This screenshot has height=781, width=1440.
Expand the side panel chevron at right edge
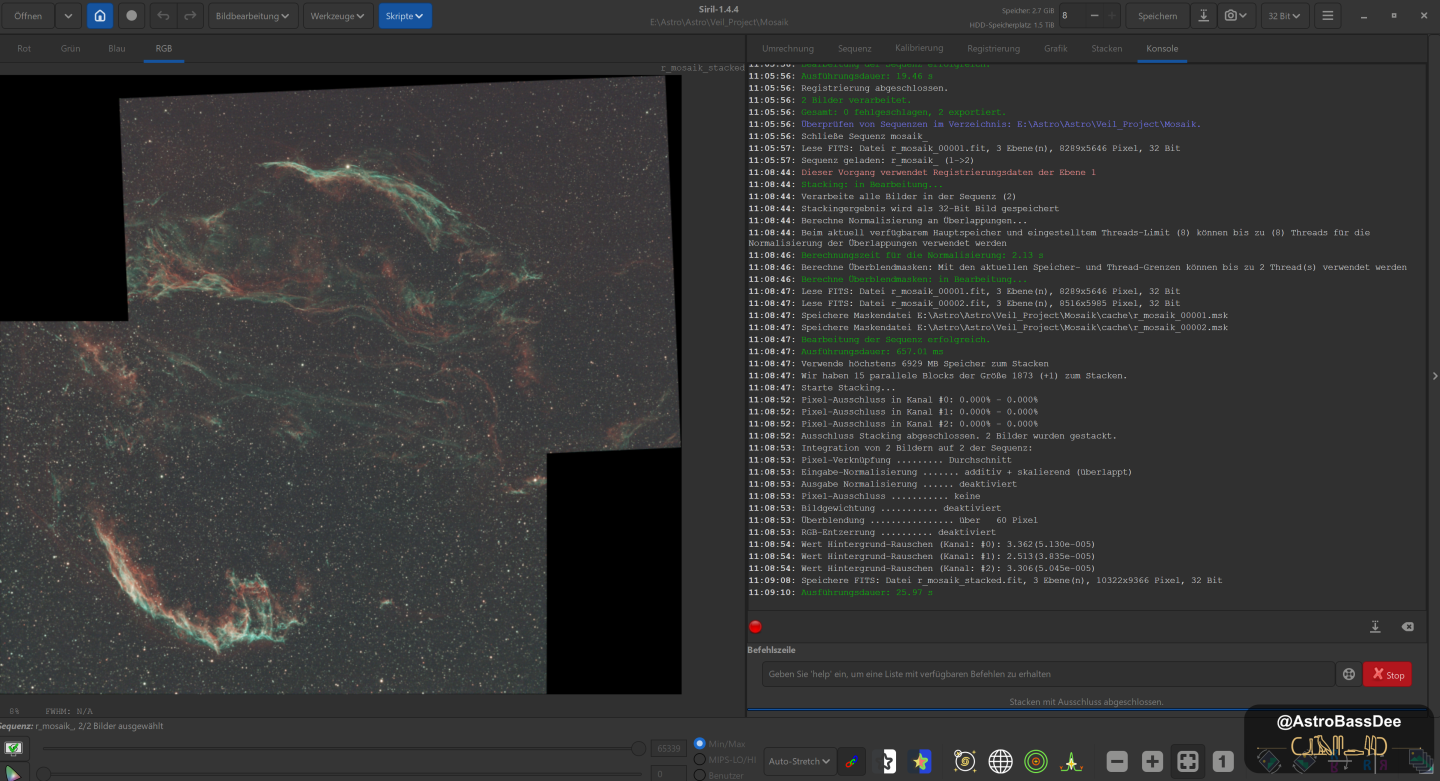click(1435, 376)
